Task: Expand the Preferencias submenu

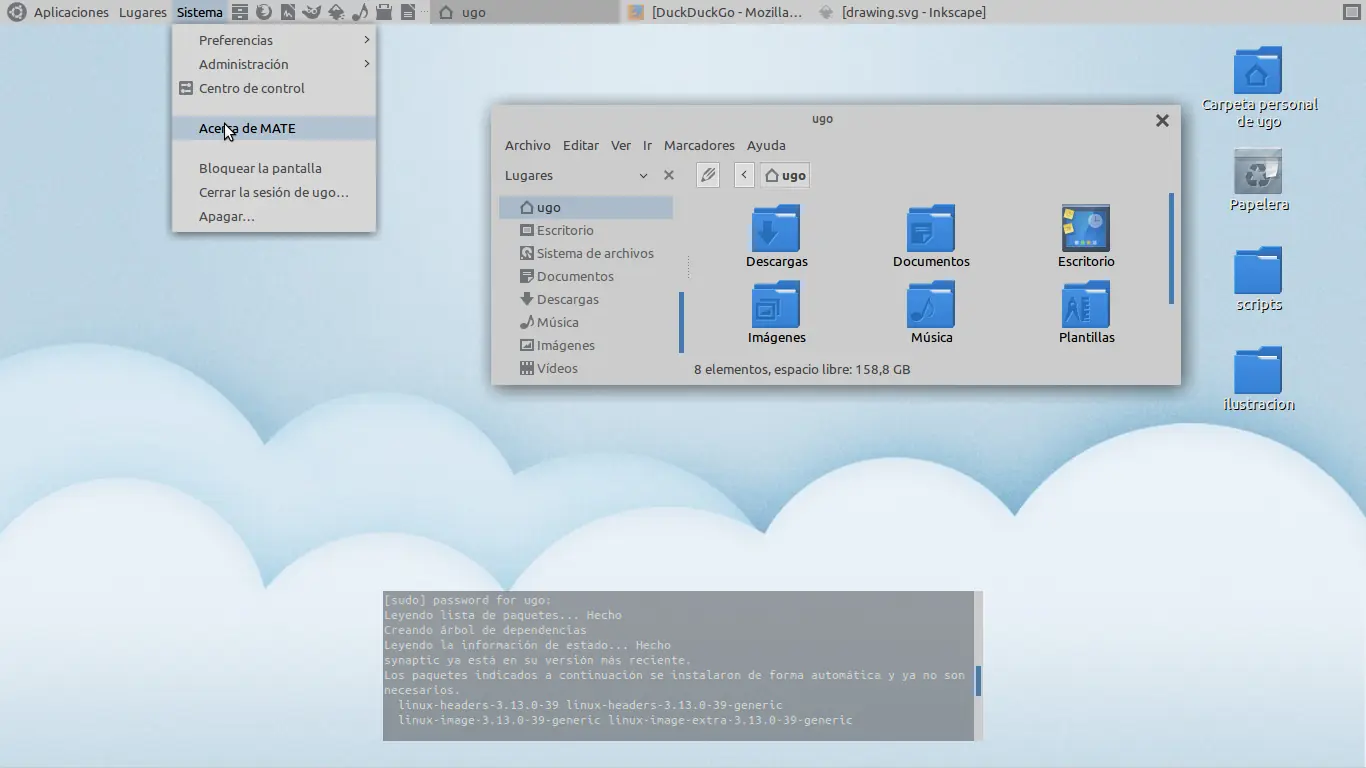Action: [x=274, y=40]
